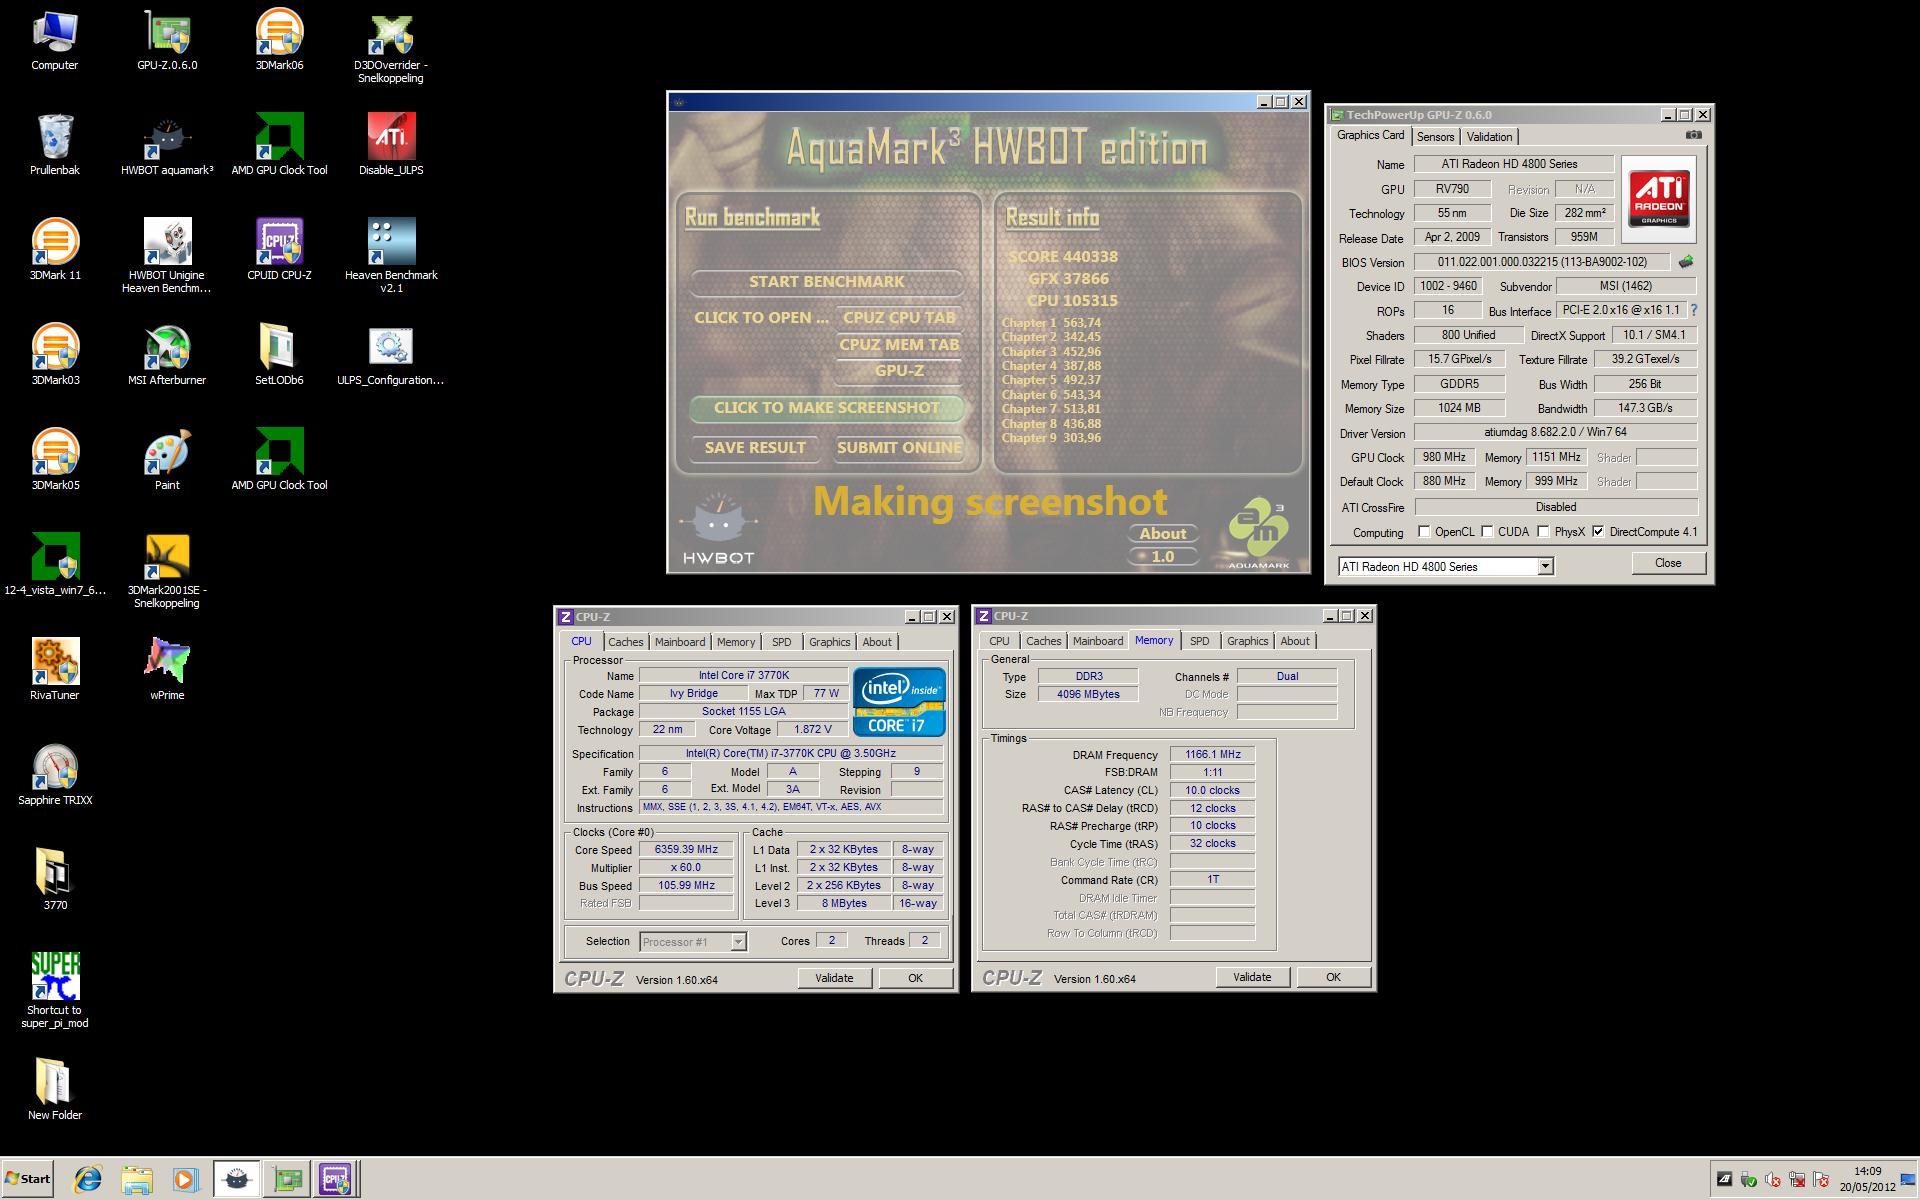Click Bus Interface question mark icon
Viewport: 1920px width, 1200px height.
[1694, 311]
